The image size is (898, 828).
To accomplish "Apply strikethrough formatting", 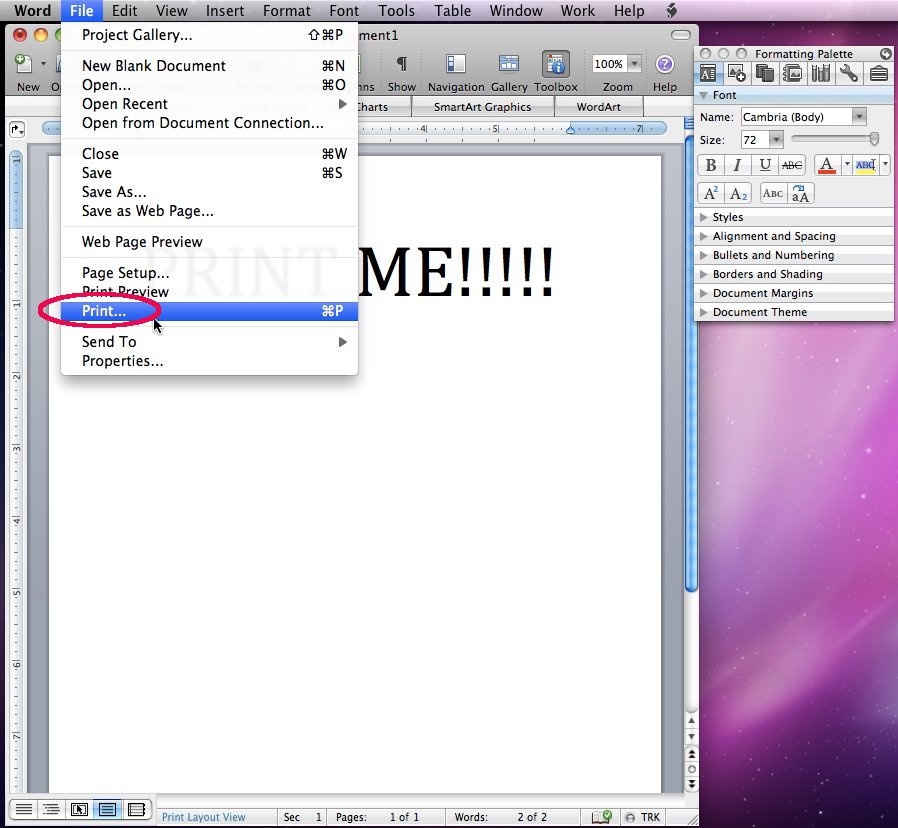I will (x=791, y=165).
